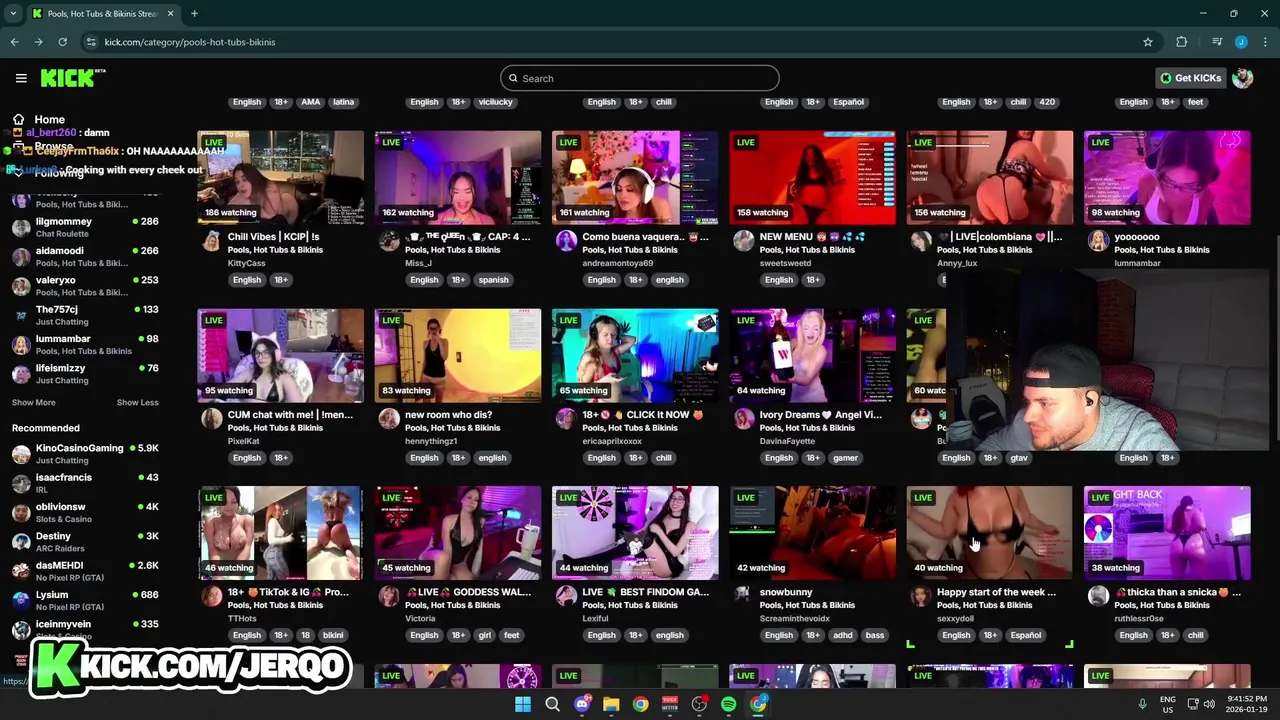
Task: Select Destiny recommended channel
Action: (x=85, y=542)
